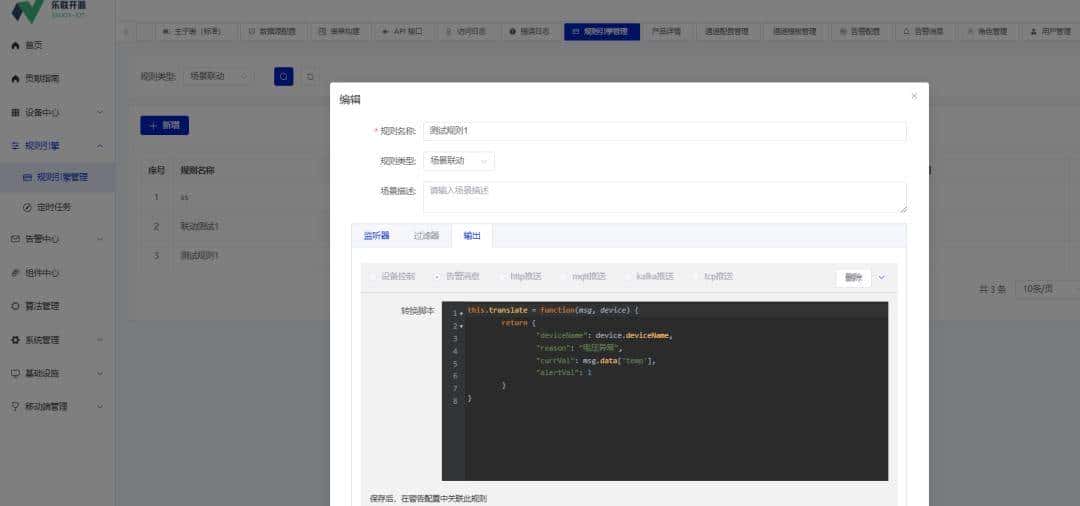Open the 10条/页 page size dropdown
This screenshot has height=506, width=1080.
click(1048, 289)
